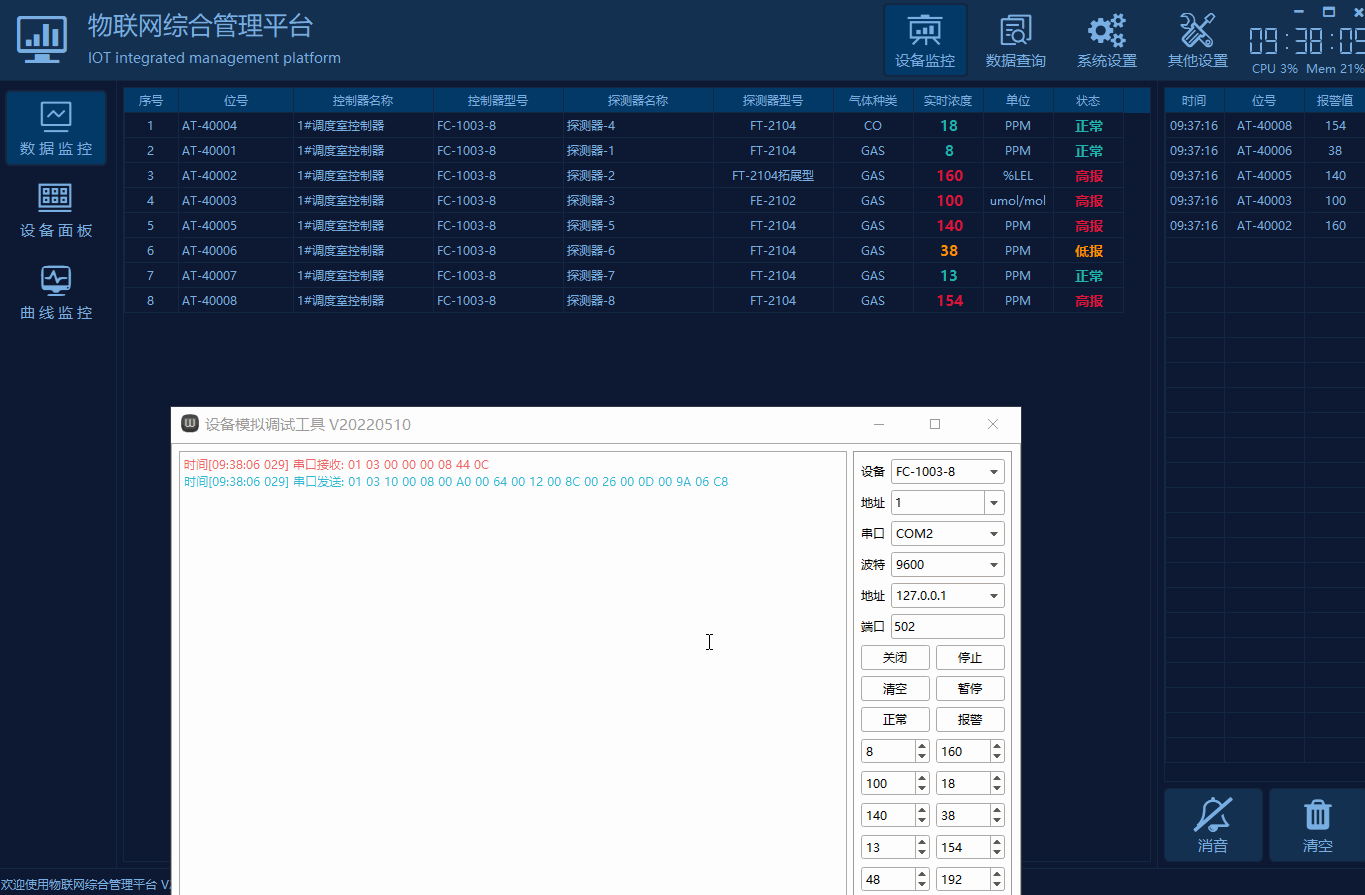The image size is (1365, 895).
Task: Select 曲线监控 in the left sidebar
Action: pos(56,292)
